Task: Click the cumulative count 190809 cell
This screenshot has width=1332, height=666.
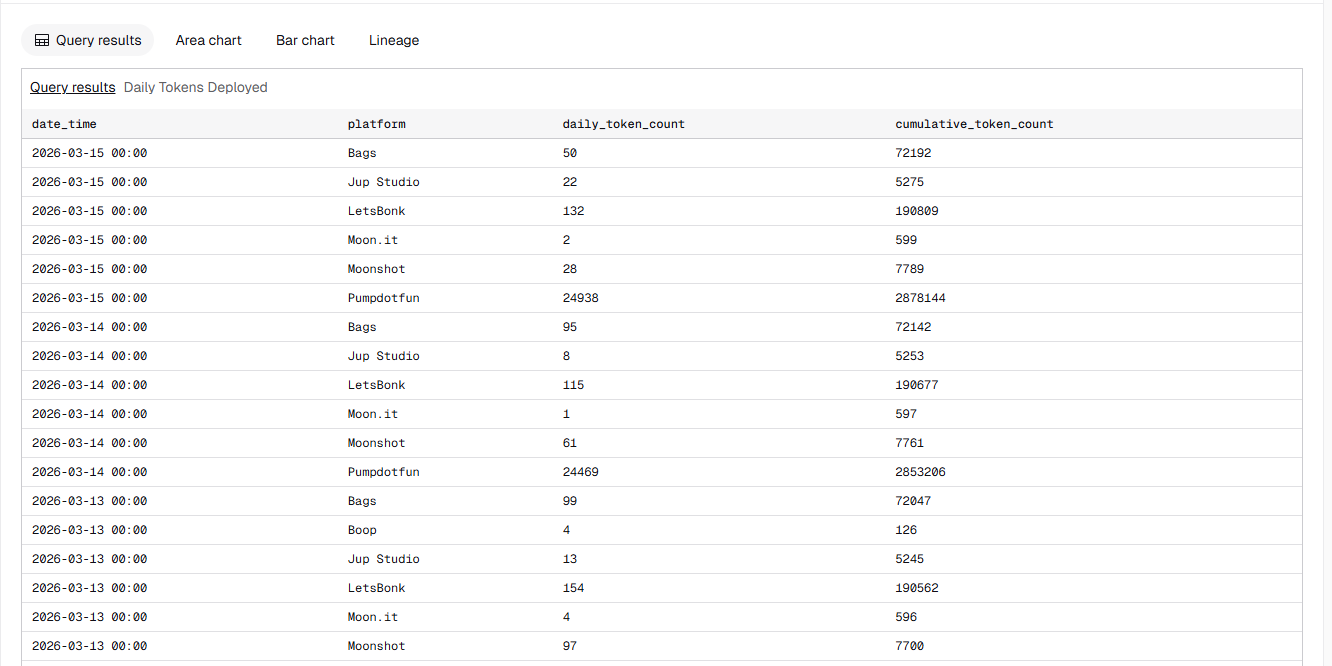Action: pyautogui.click(x=917, y=211)
